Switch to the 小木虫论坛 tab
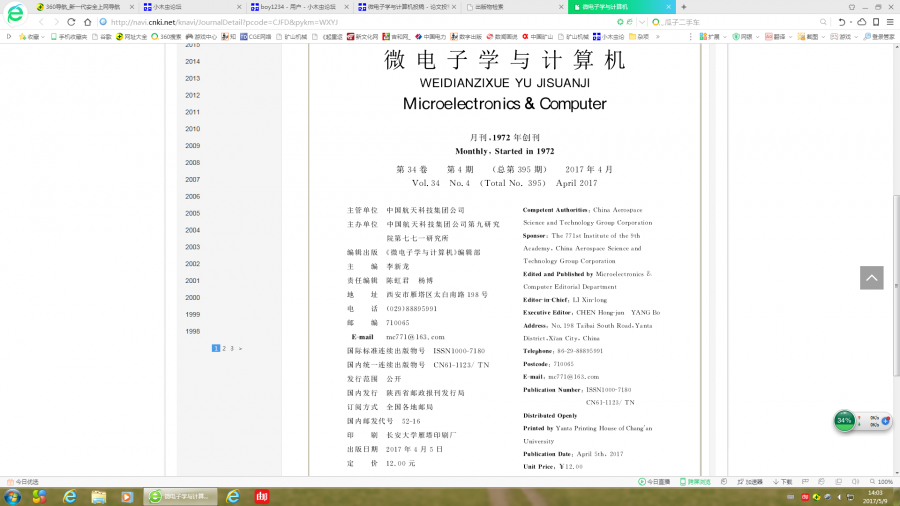Image resolution: width=900 pixels, height=506 pixels. pos(191,7)
